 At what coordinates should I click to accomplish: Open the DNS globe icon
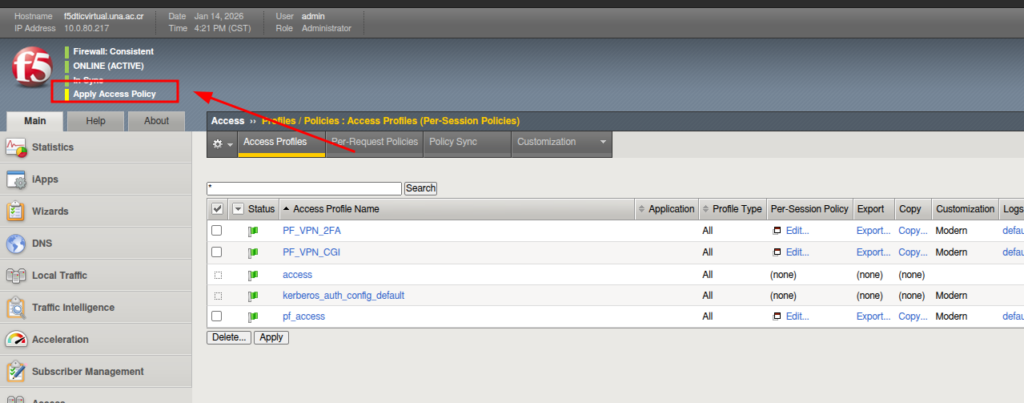click(x=16, y=244)
